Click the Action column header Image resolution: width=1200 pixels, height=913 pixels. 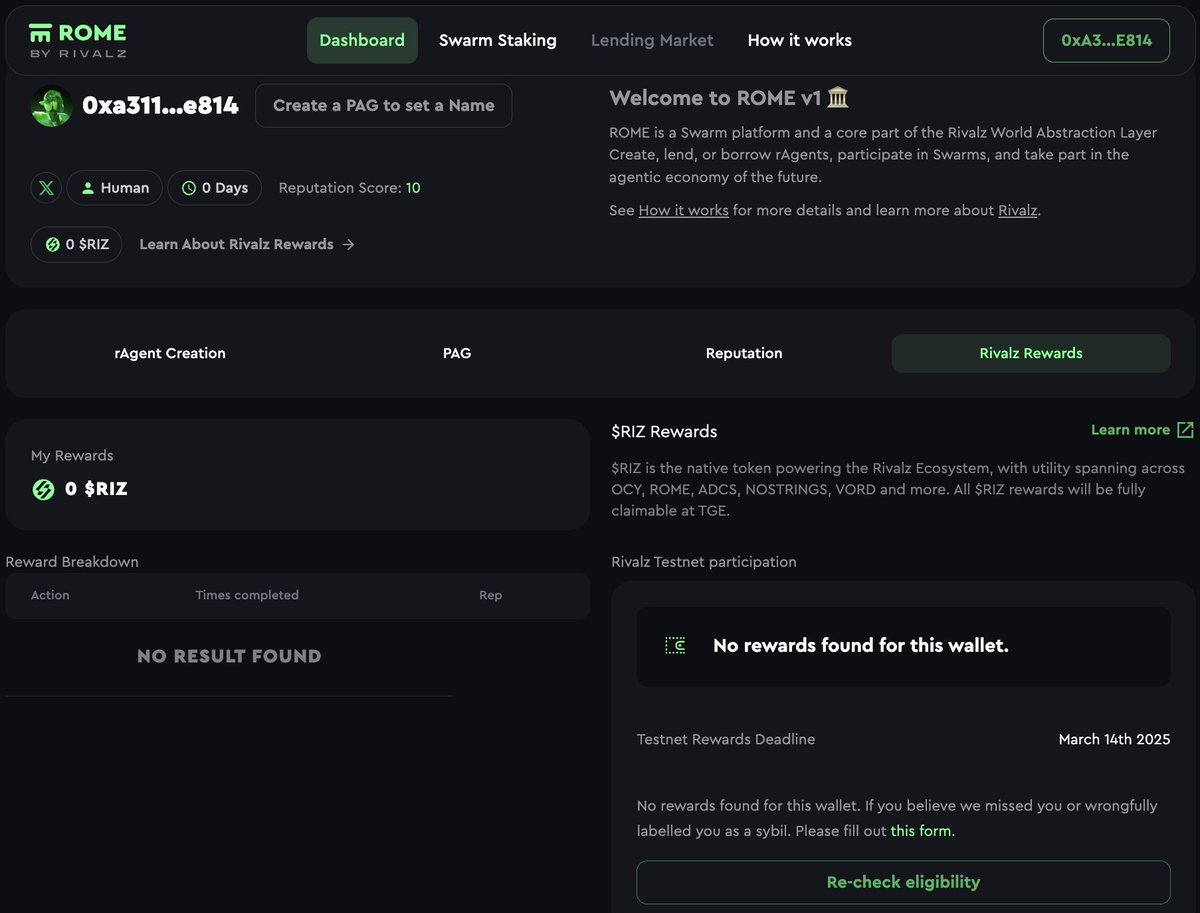(50, 595)
